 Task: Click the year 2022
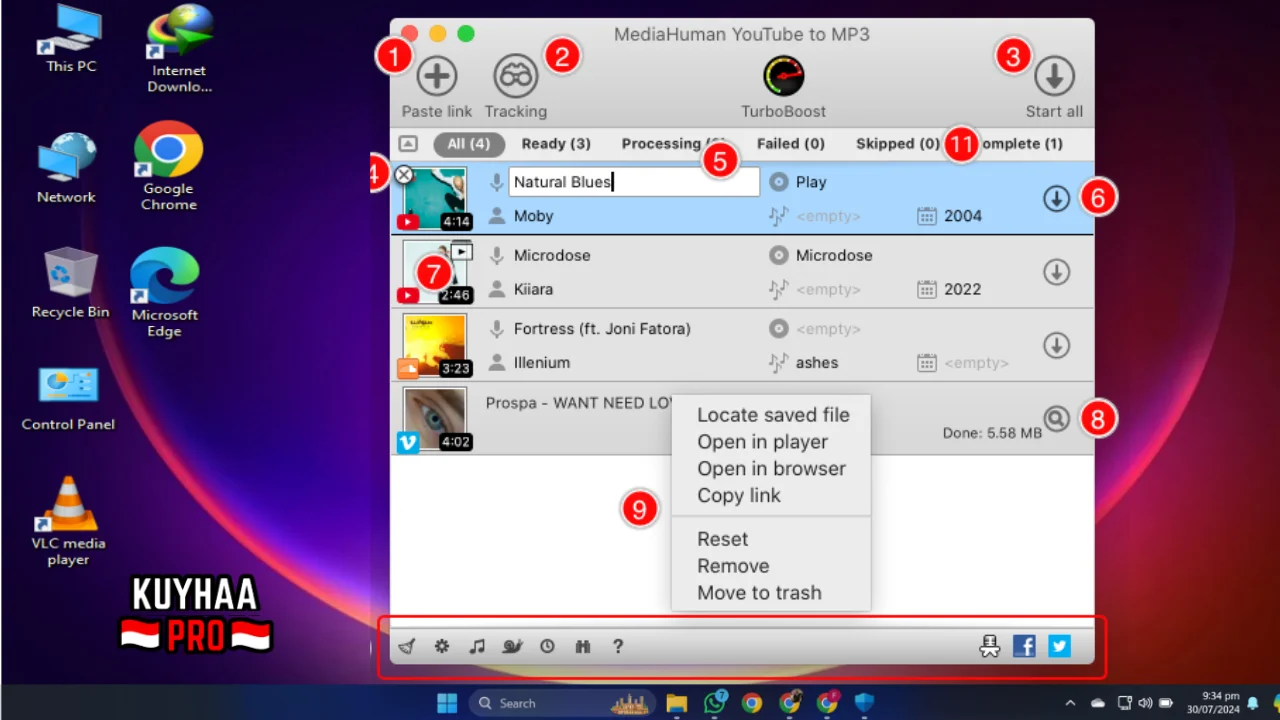click(x=963, y=289)
